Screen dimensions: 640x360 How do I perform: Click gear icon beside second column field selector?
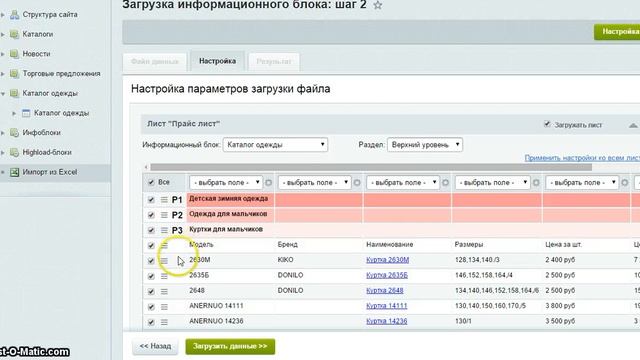pos(357,182)
